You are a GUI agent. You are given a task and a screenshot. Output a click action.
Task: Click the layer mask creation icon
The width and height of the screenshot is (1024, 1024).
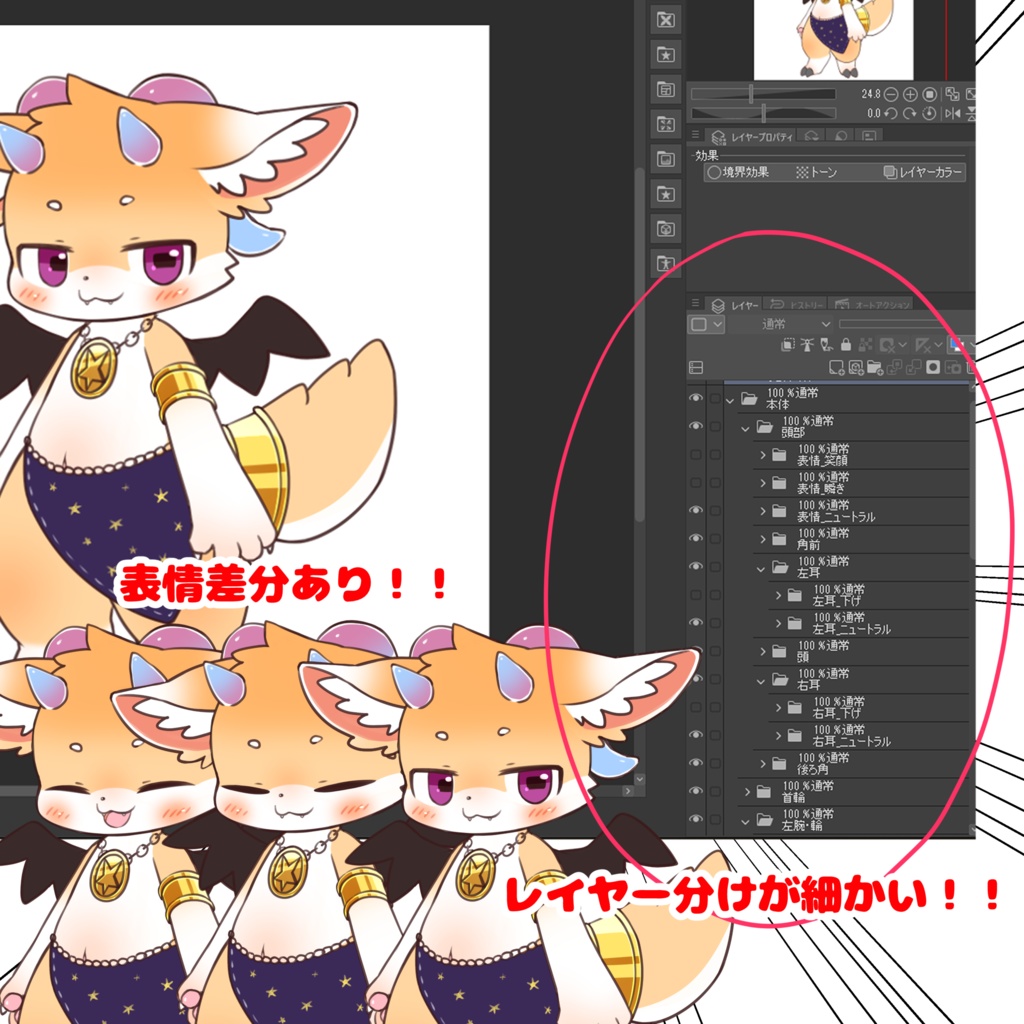[931, 367]
